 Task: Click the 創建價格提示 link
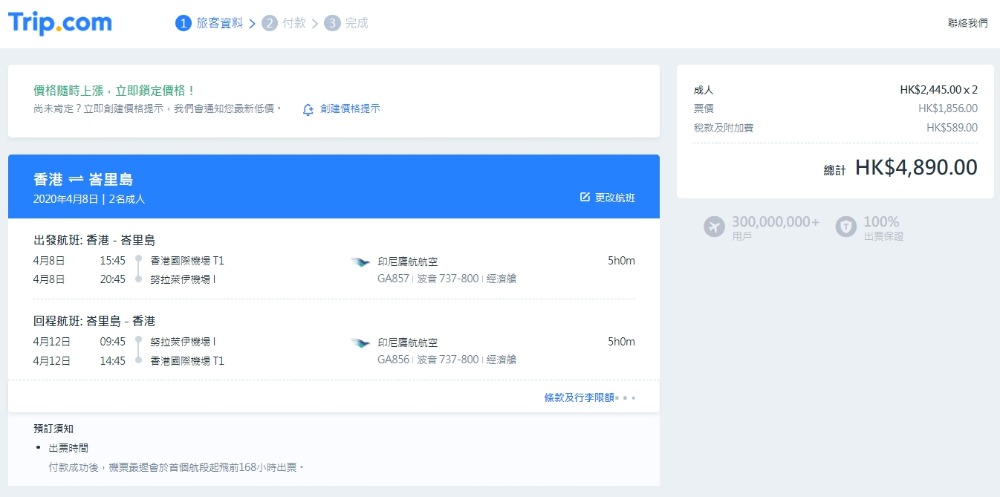[350, 109]
